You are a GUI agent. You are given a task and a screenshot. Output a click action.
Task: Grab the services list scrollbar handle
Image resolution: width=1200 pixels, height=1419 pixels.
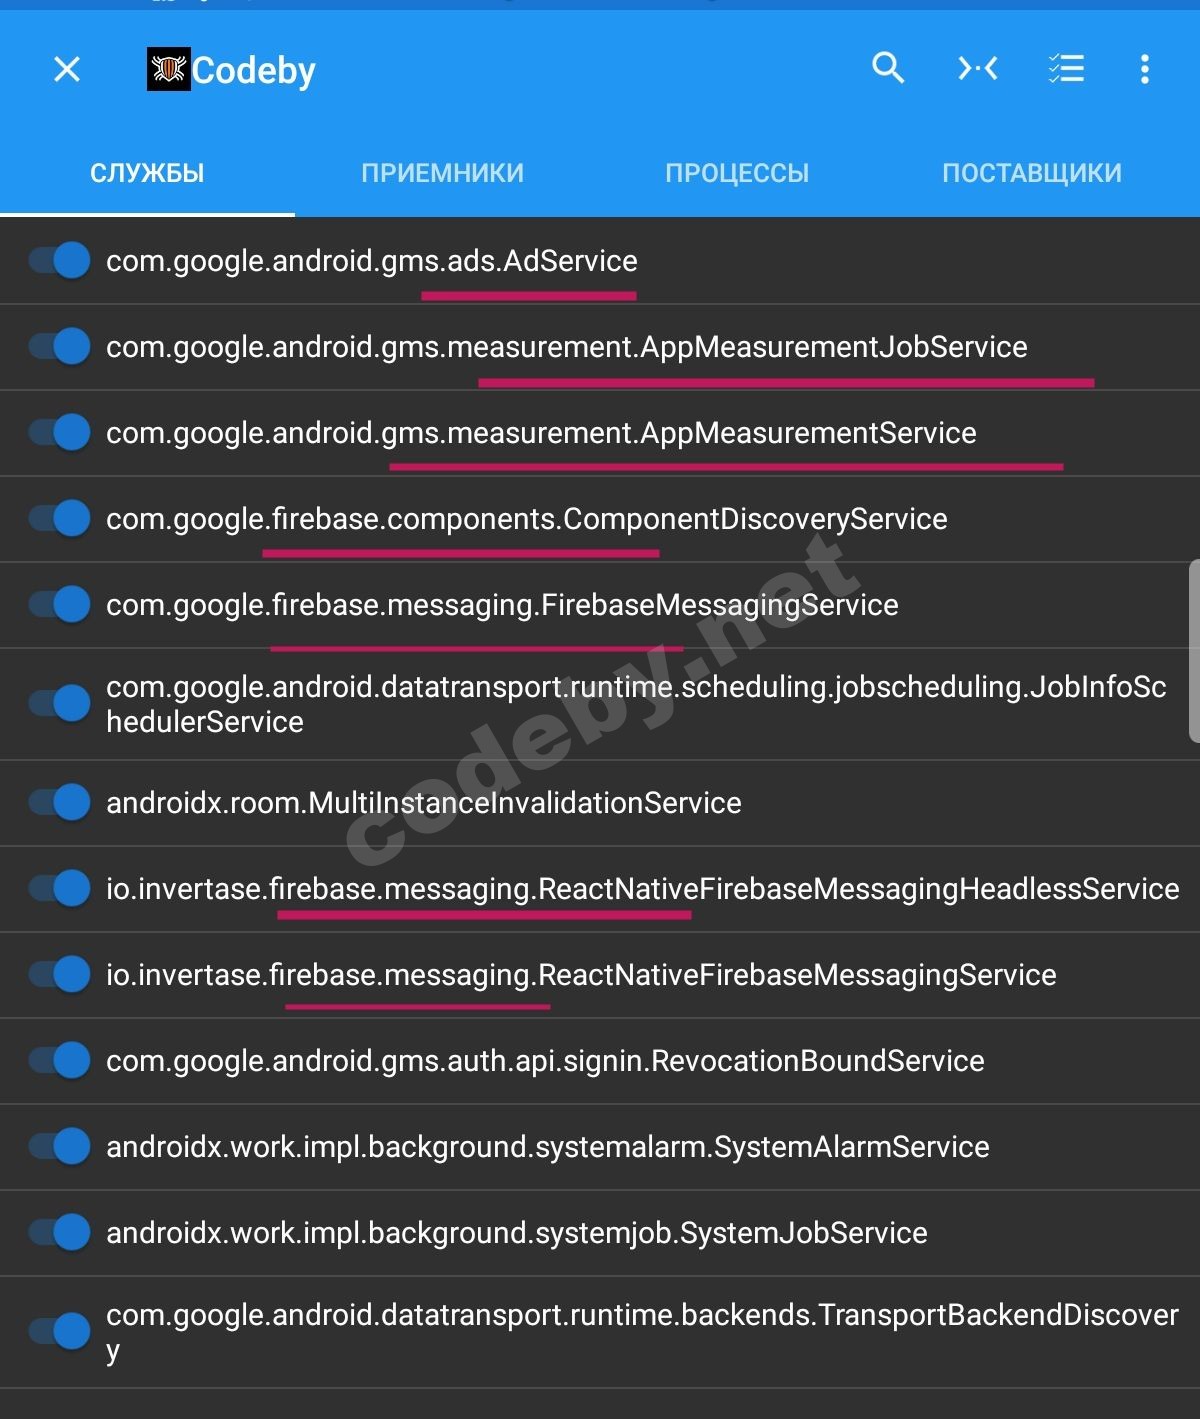1194,651
